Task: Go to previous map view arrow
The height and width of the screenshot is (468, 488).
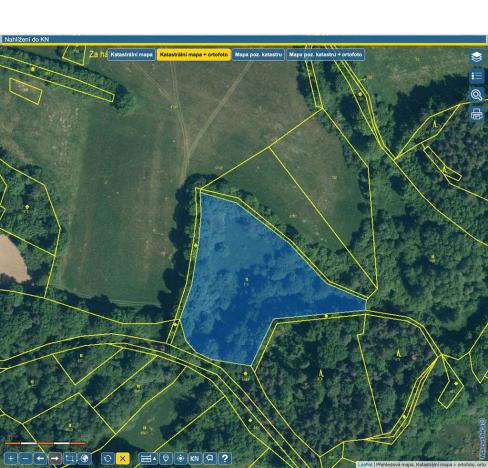Action: pyautogui.click(x=40, y=459)
